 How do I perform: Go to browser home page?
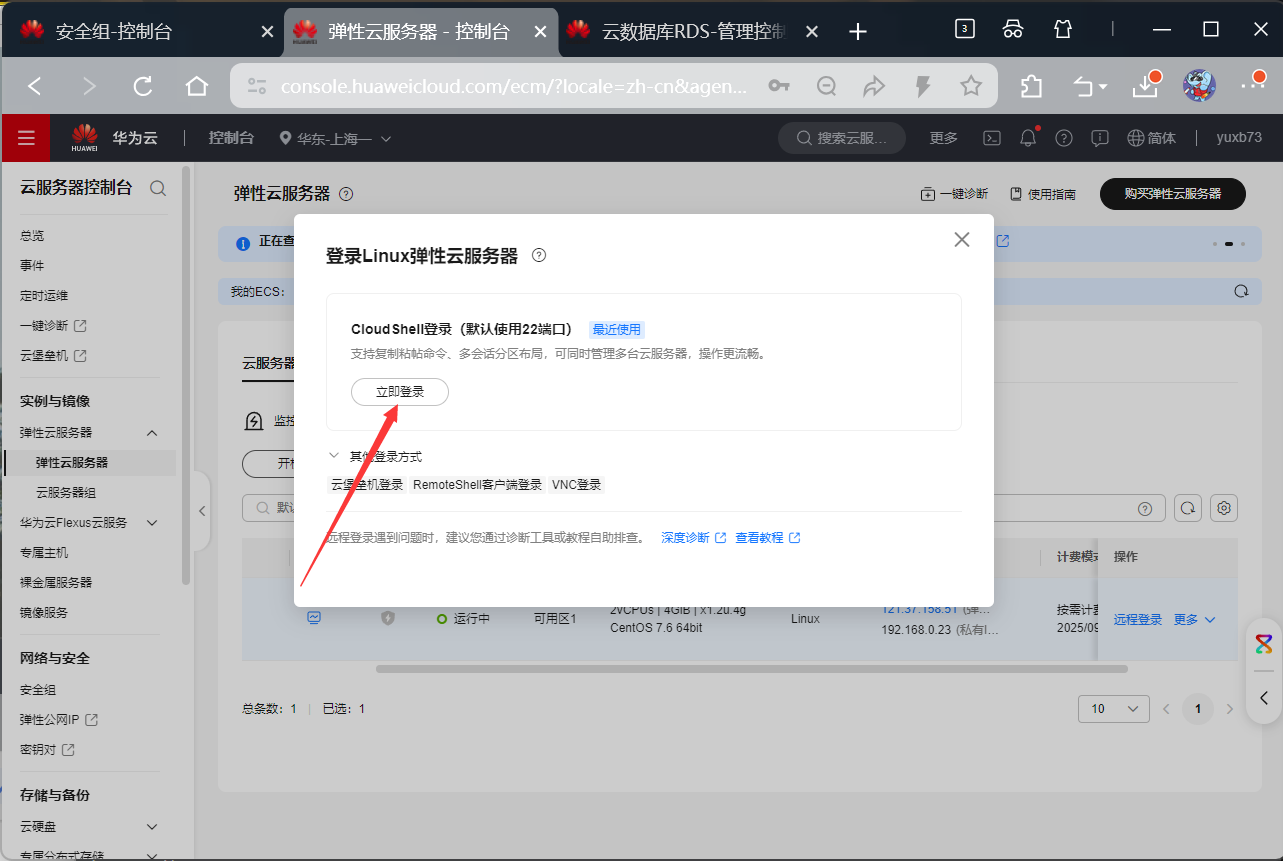coord(197,86)
